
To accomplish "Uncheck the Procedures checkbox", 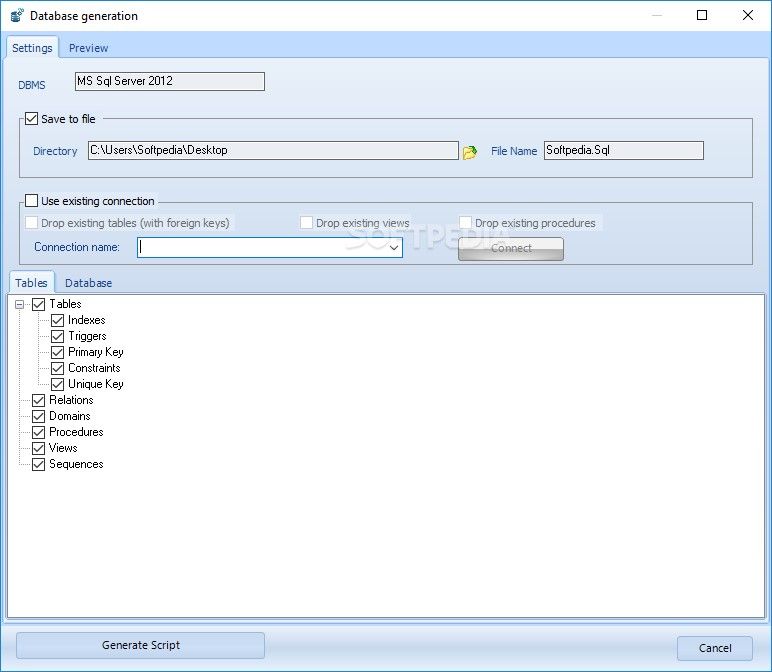I will [38, 432].
